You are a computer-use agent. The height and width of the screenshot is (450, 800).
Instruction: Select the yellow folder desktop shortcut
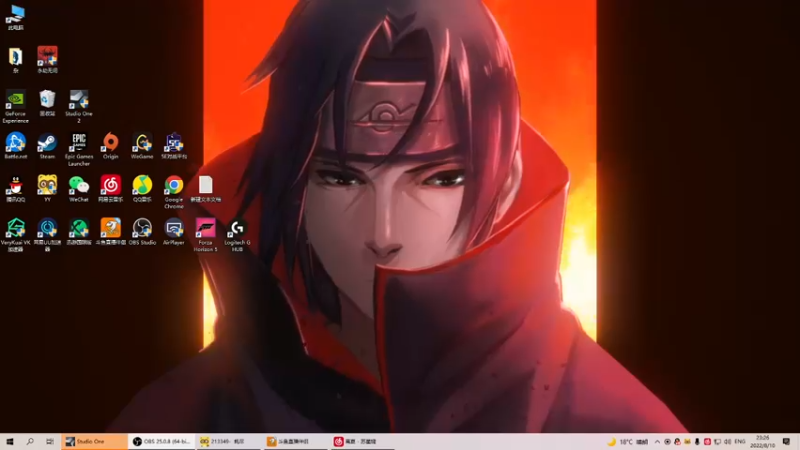[16, 60]
